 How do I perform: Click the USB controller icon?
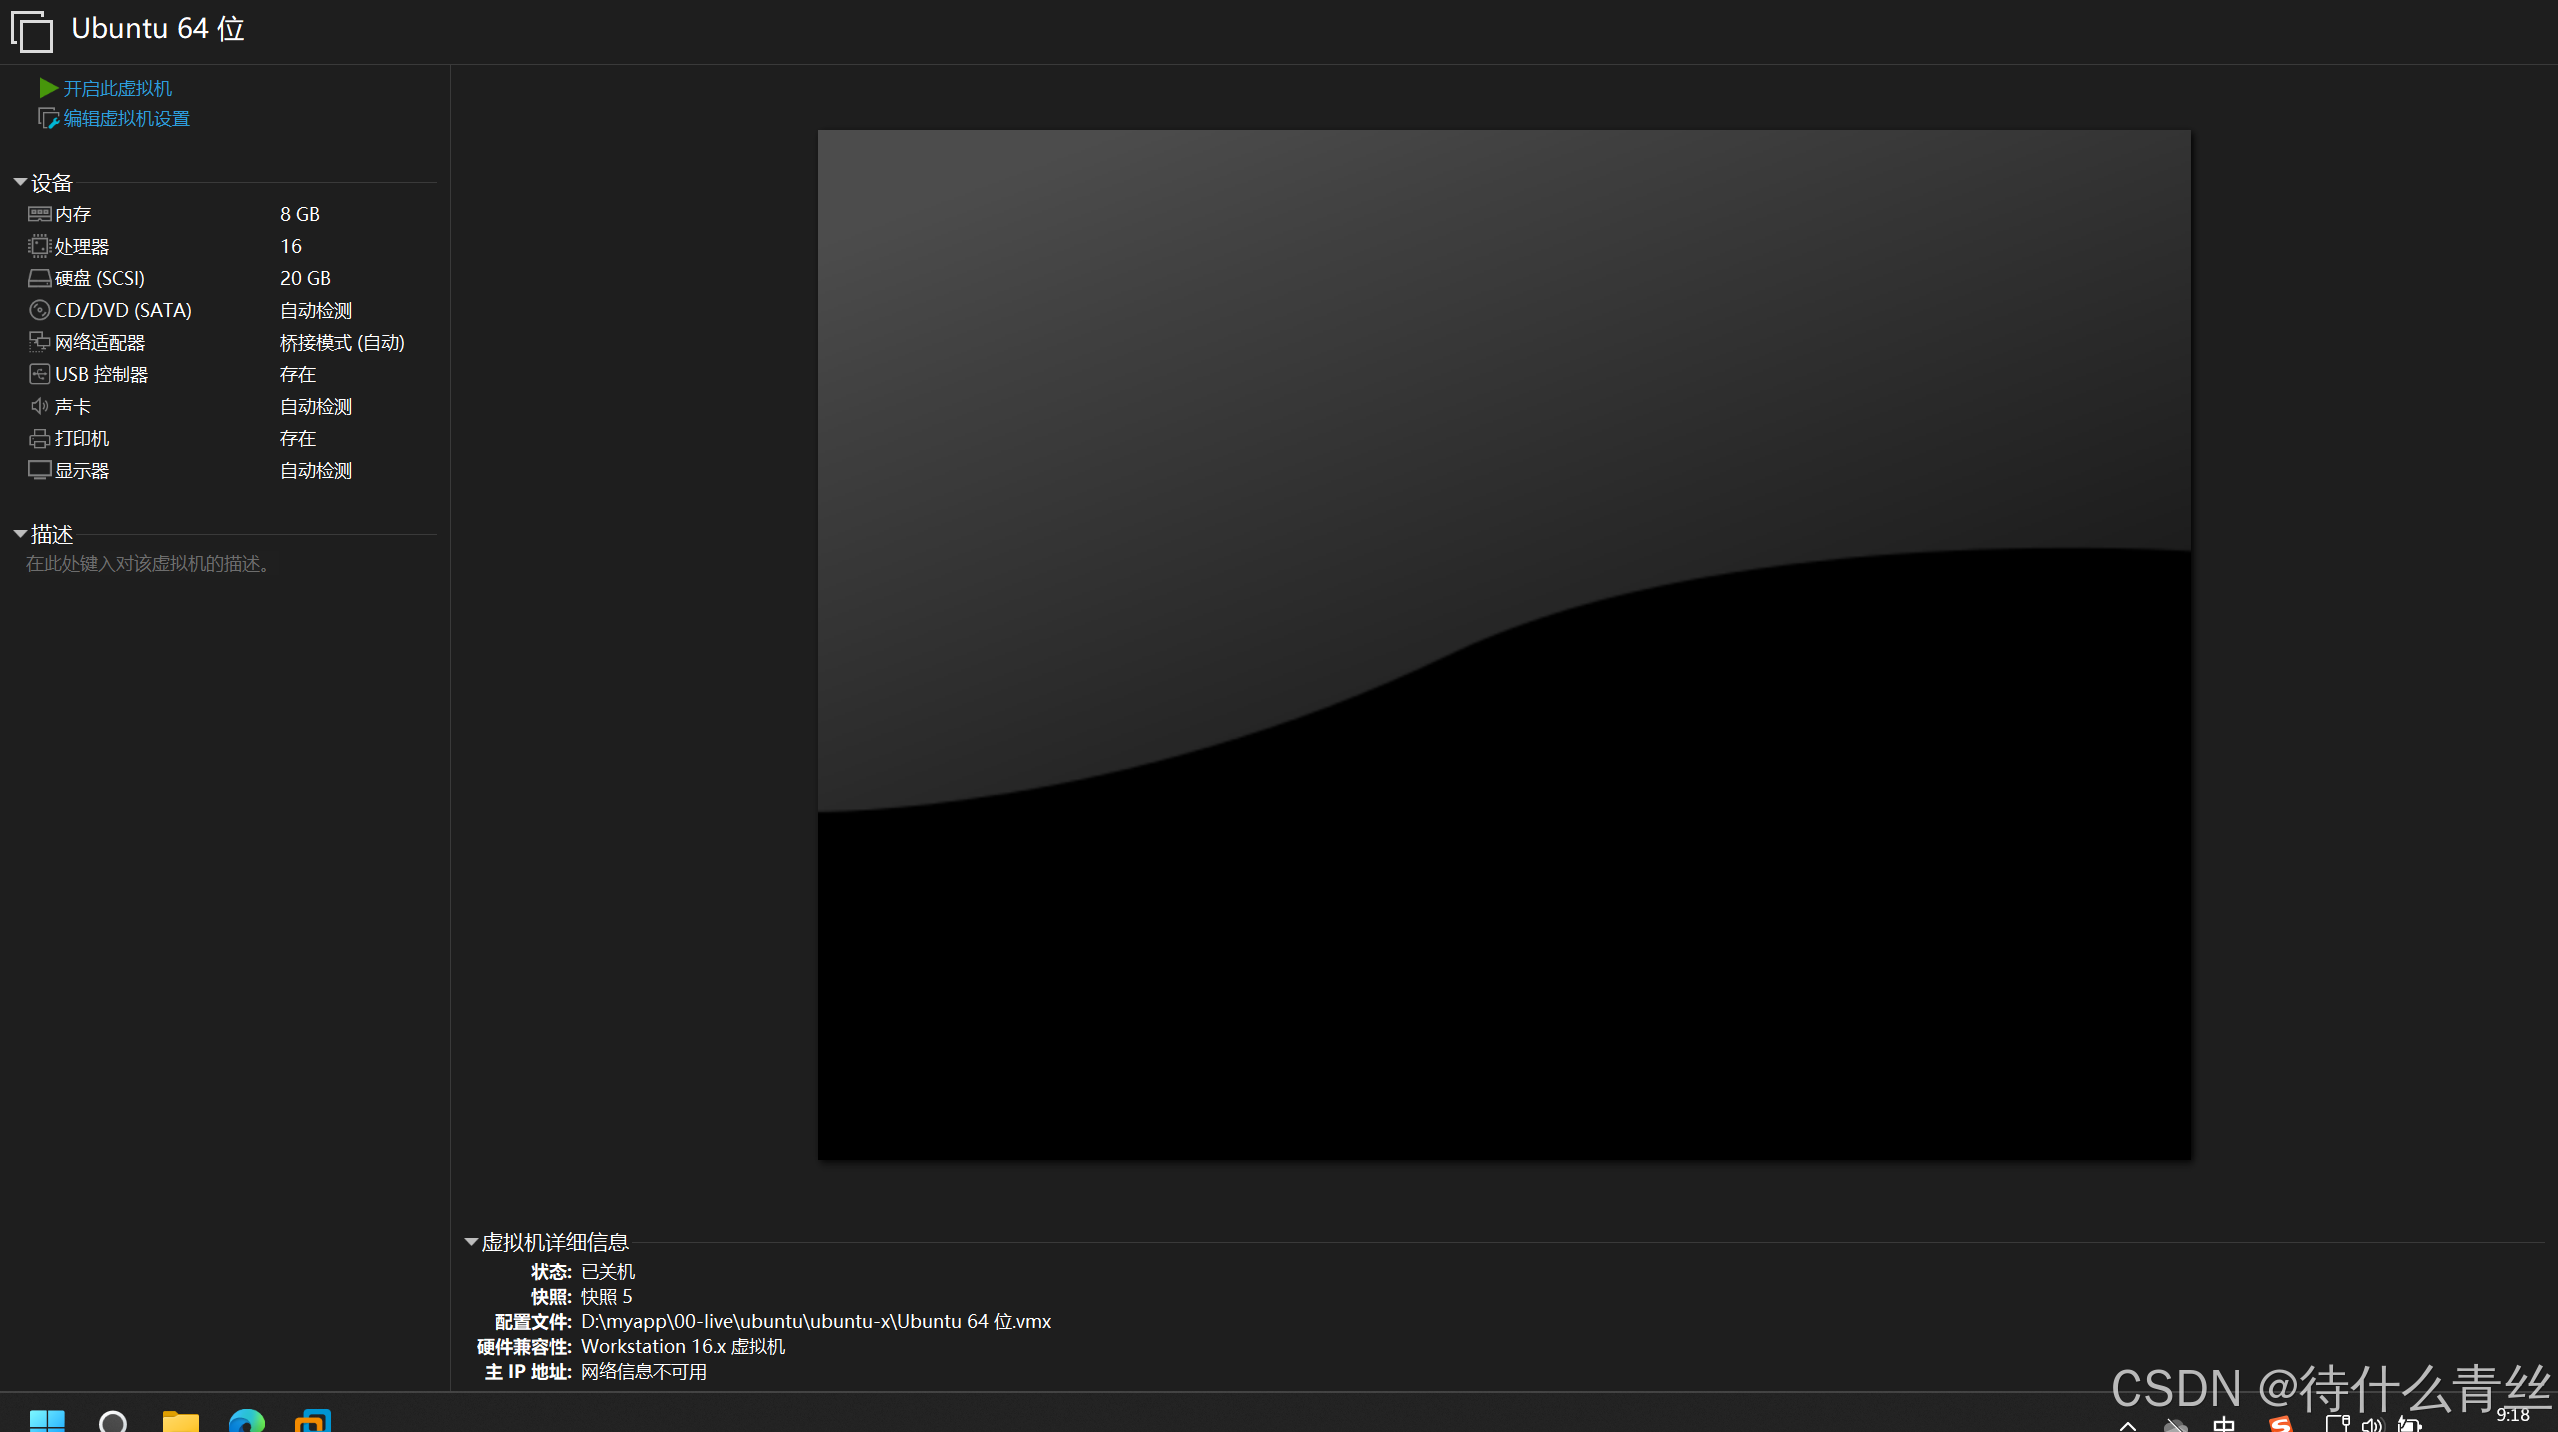39,374
